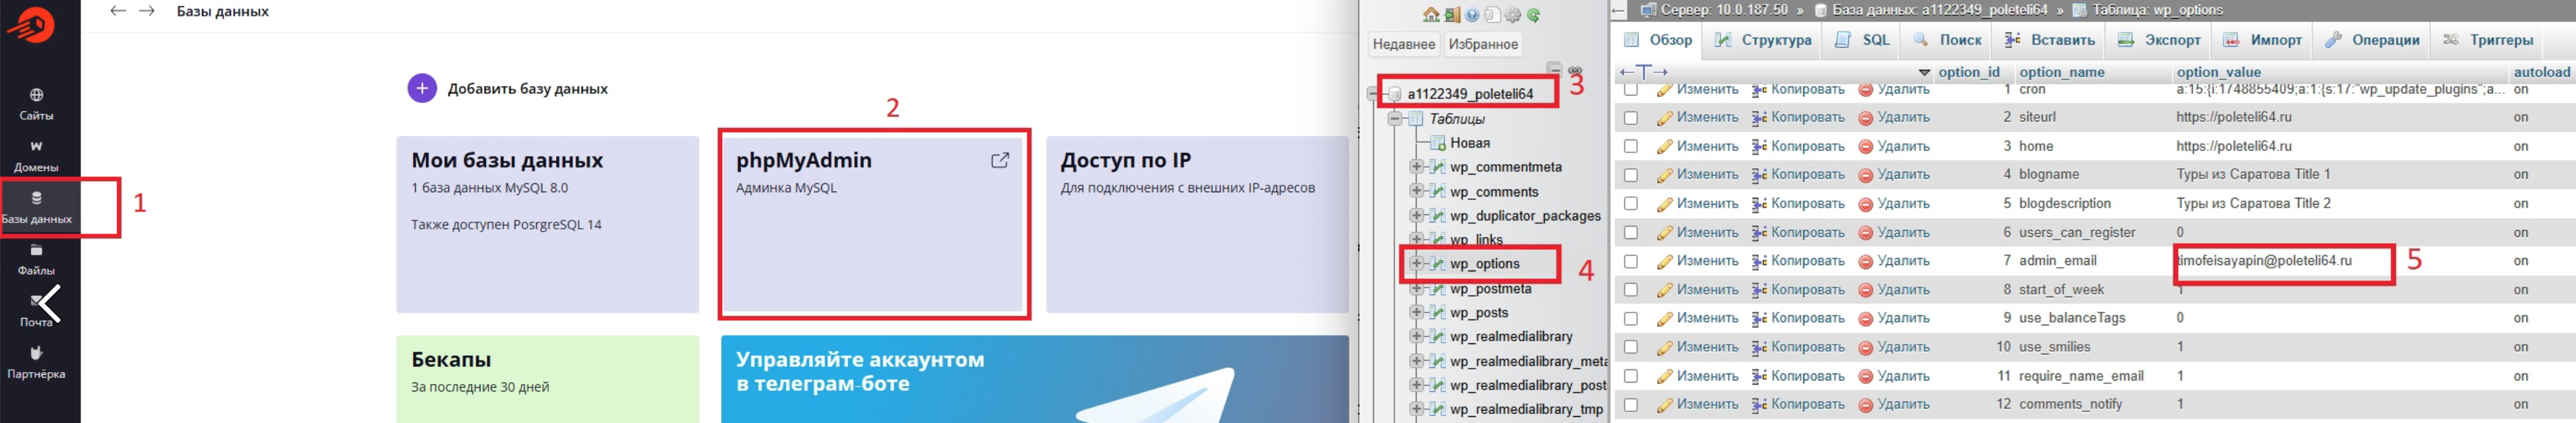Select wp_postmeta table in tree
Image resolution: width=2576 pixels, height=423 pixels.
click(1490, 289)
